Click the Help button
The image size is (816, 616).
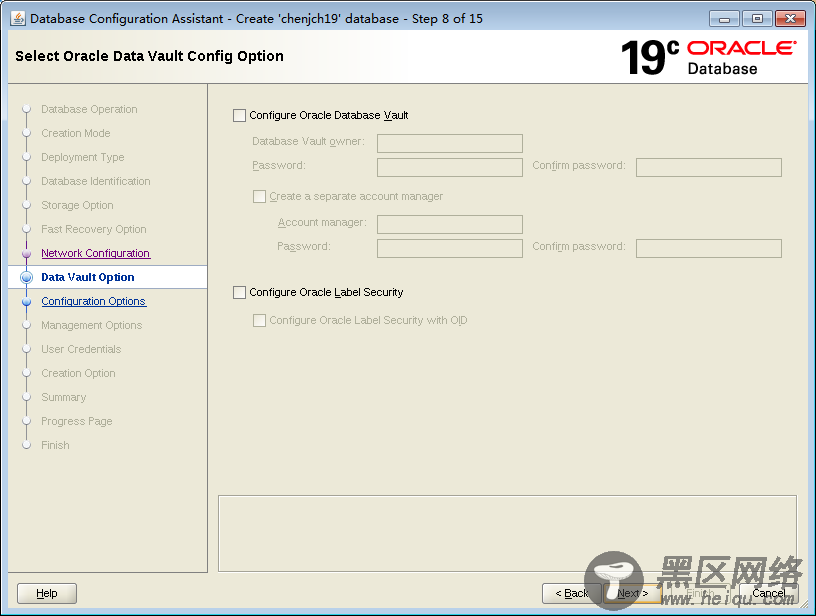47,593
